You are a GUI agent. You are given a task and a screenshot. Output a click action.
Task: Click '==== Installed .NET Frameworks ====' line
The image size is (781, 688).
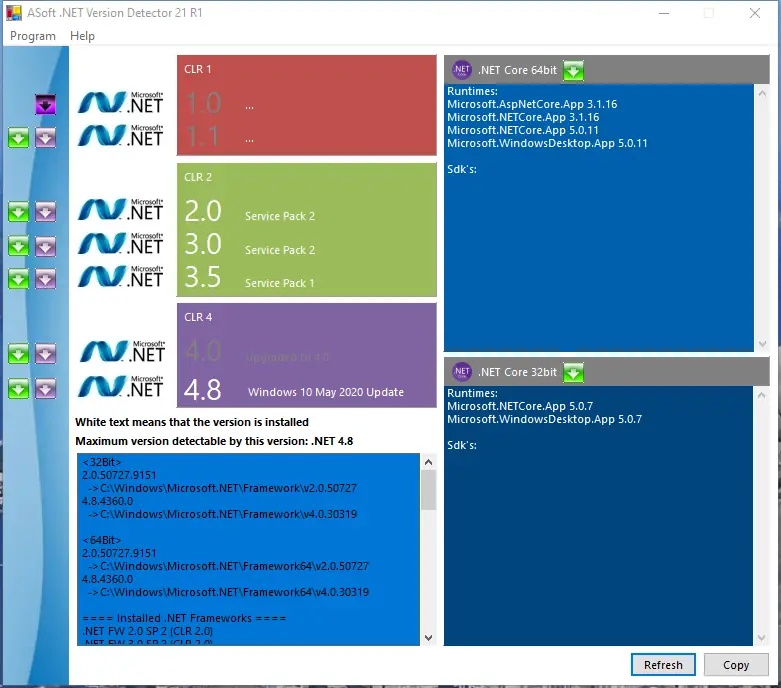(x=184, y=618)
